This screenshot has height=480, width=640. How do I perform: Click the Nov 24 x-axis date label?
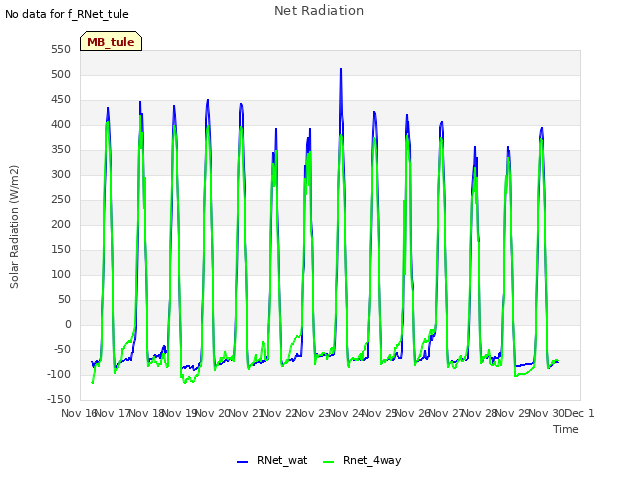click(x=346, y=413)
